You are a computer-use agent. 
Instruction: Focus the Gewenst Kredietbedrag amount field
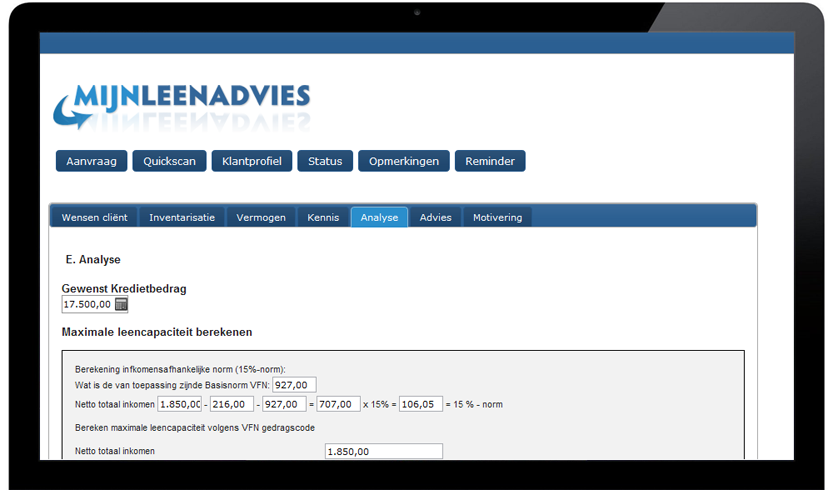click(87, 305)
